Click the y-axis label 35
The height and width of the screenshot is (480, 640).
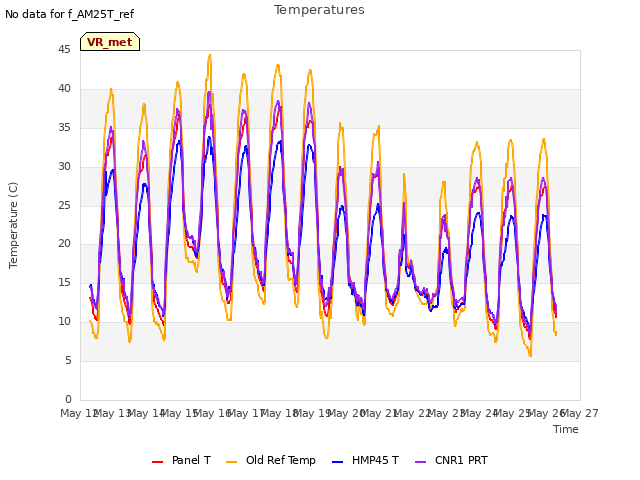tap(64, 127)
